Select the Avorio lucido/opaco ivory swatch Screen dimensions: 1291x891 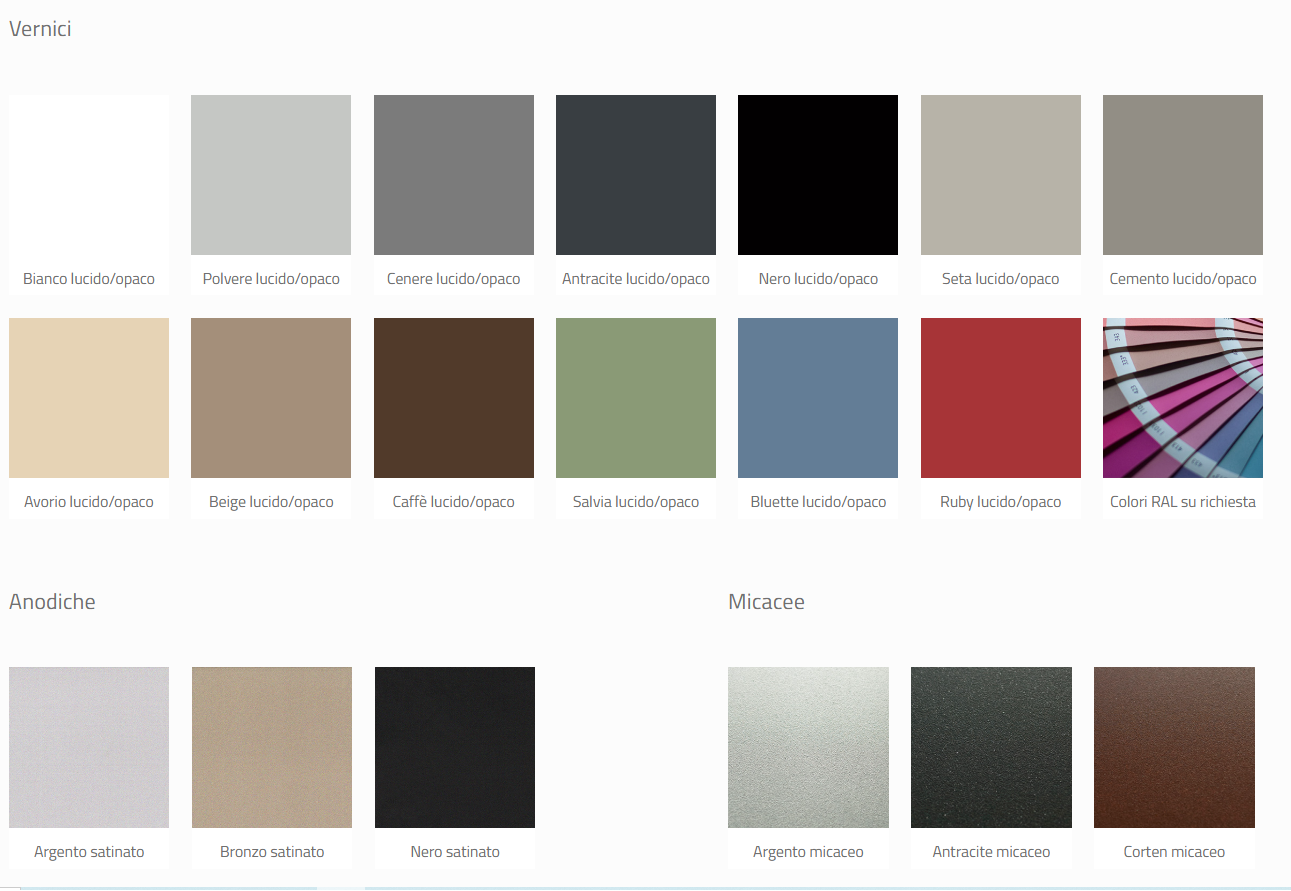click(89, 398)
